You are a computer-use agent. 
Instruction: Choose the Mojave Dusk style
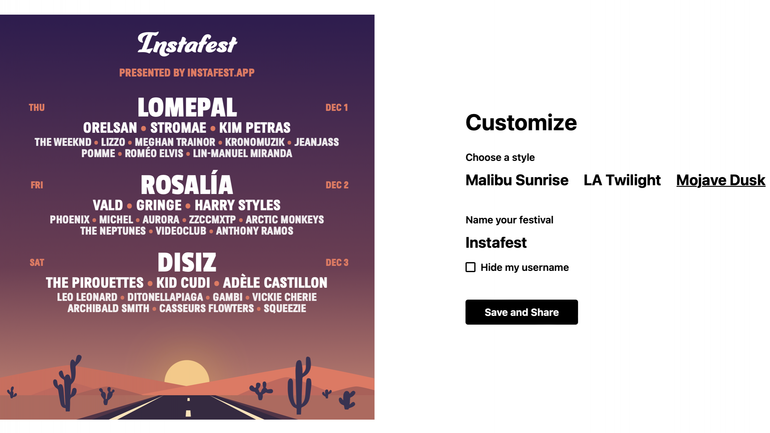720,180
